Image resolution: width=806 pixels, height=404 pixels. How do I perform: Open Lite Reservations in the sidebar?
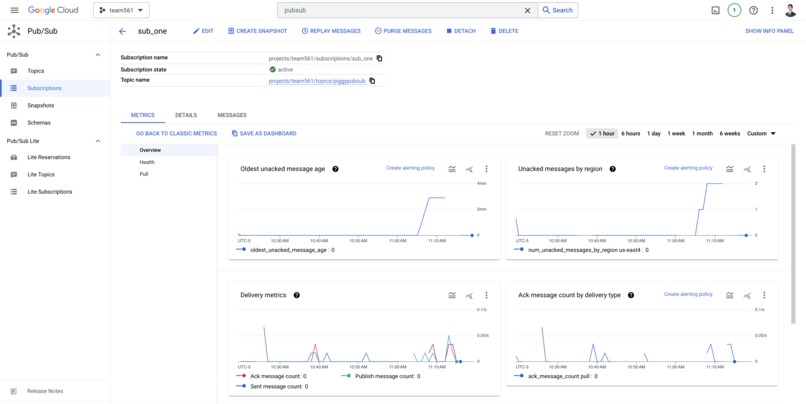[55, 157]
